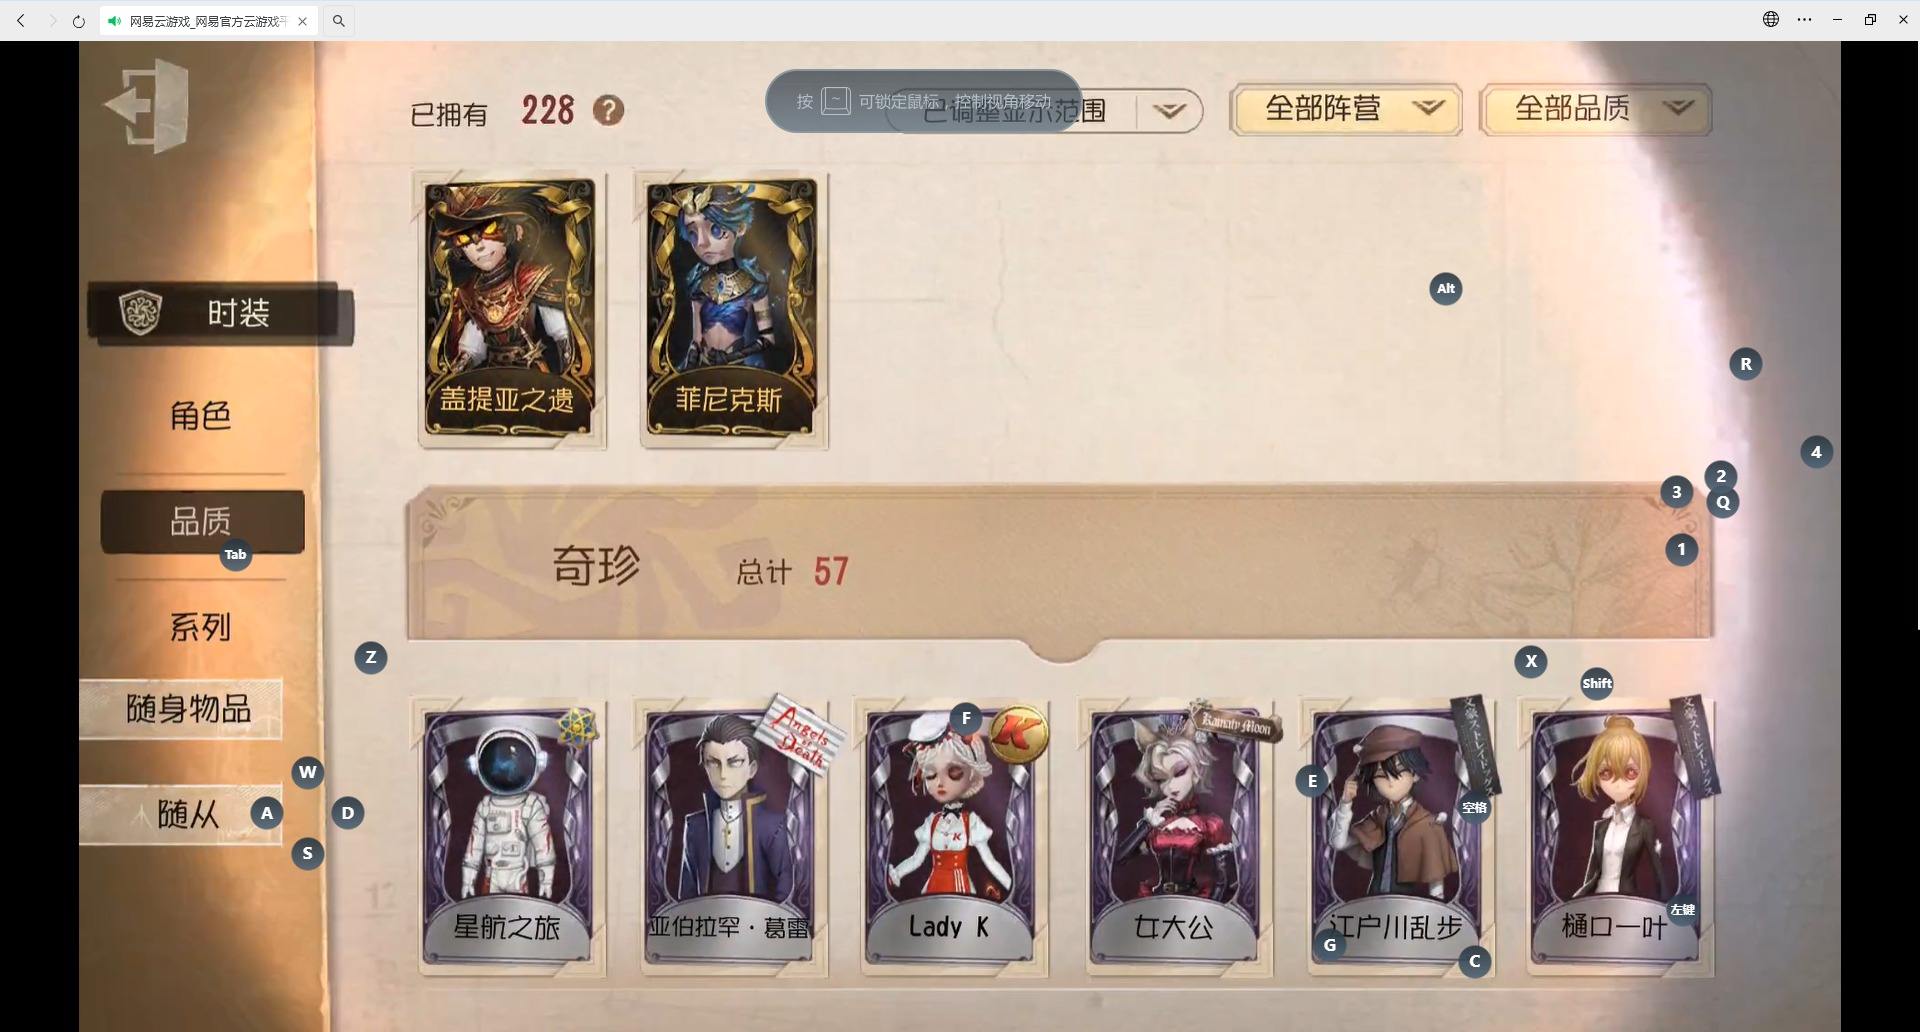Select the 菲尼克斯 costume card

click(733, 308)
